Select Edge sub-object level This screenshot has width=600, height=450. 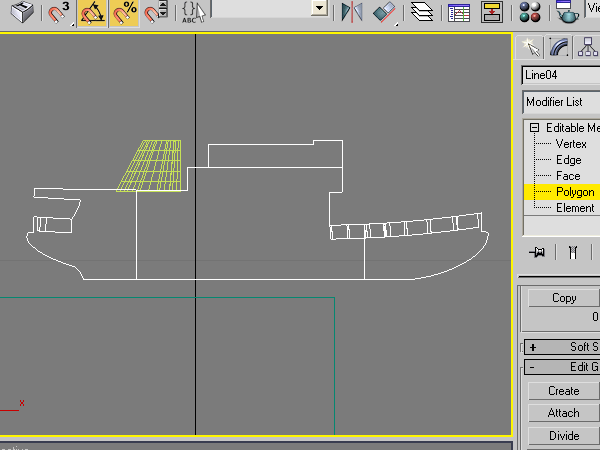(x=569, y=160)
